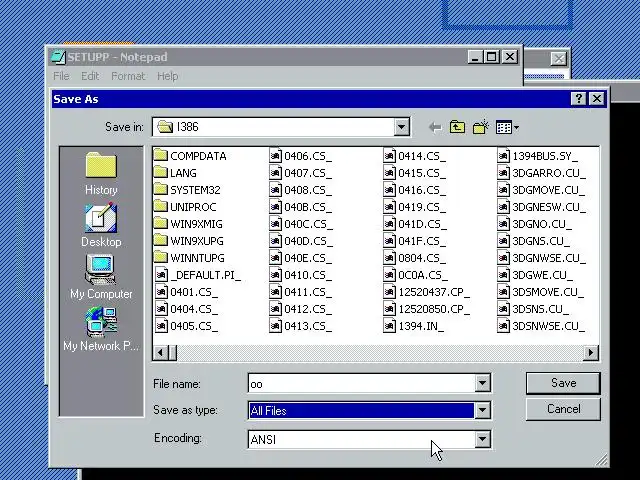The image size is (640, 480).
Task: Select the 3DGWE.CU_ file
Action: point(535,275)
